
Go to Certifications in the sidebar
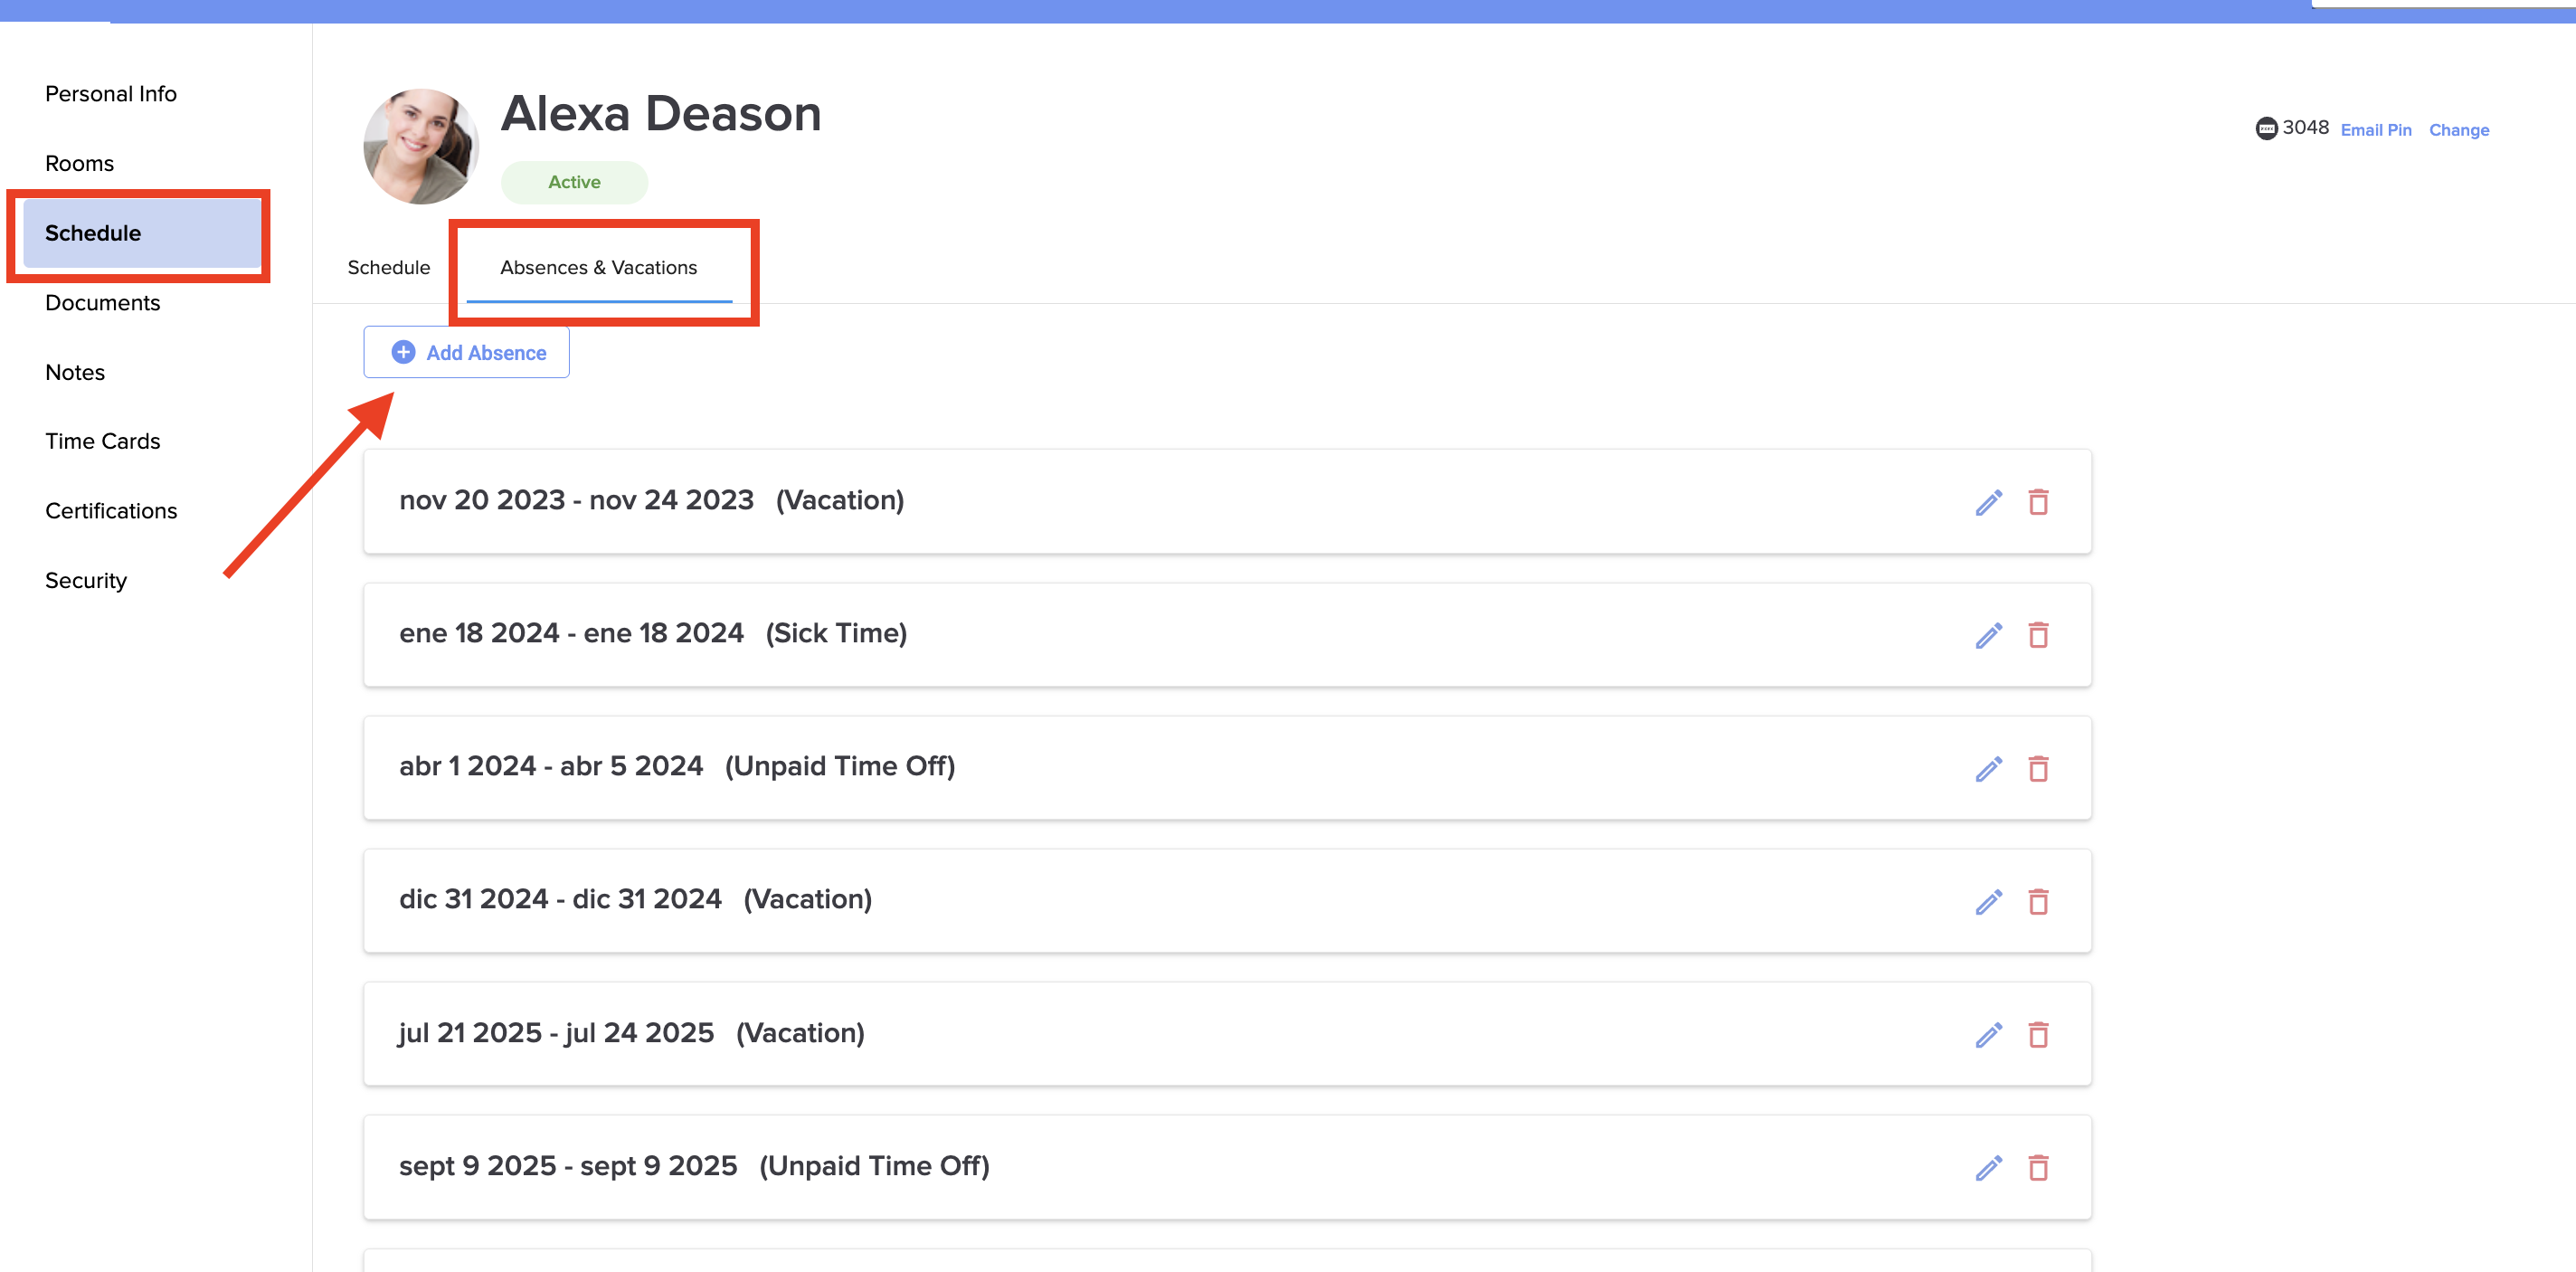click(x=111, y=511)
